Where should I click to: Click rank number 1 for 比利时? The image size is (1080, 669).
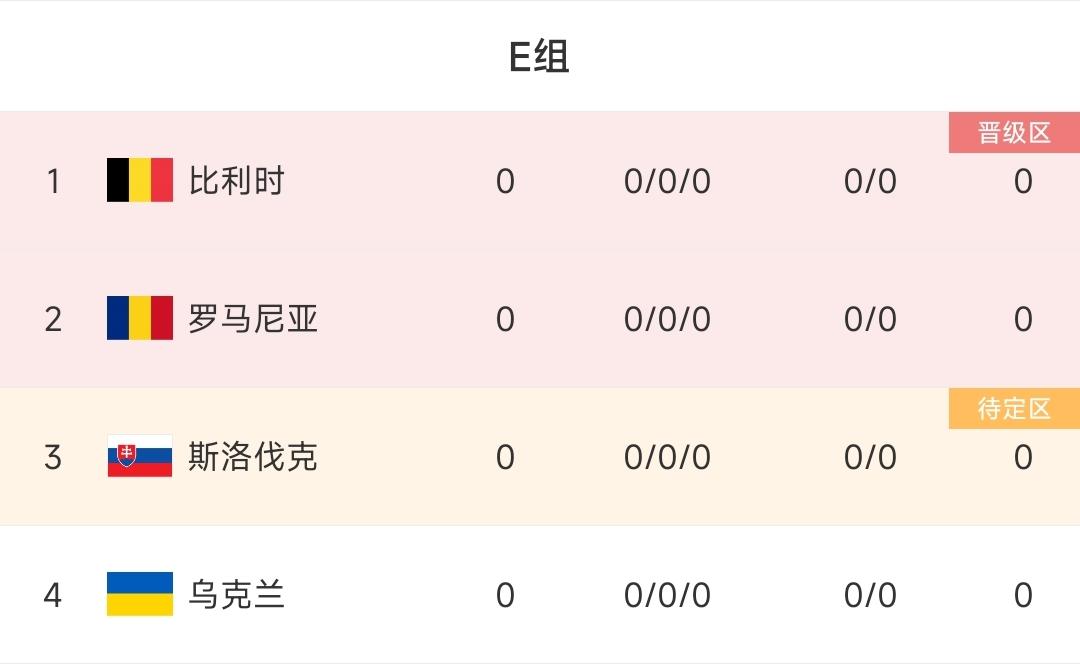[x=53, y=181]
